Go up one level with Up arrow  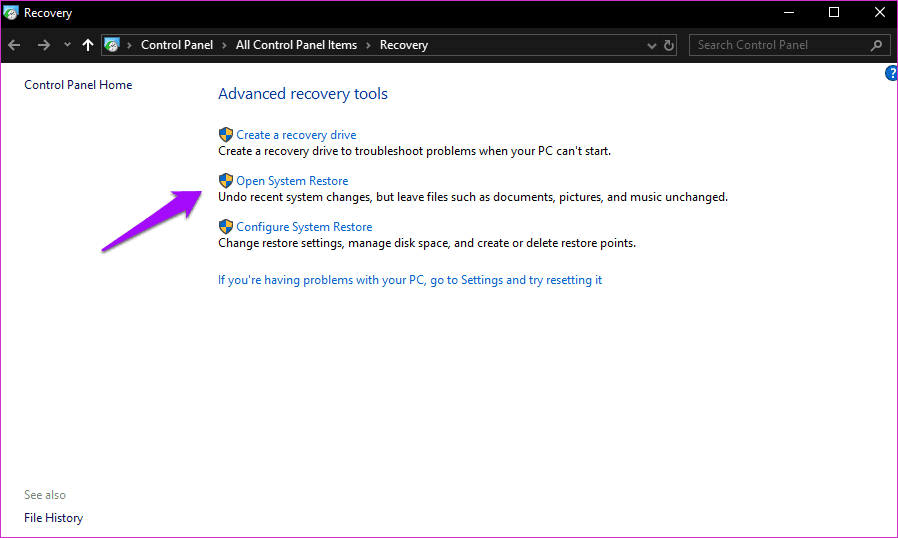88,45
